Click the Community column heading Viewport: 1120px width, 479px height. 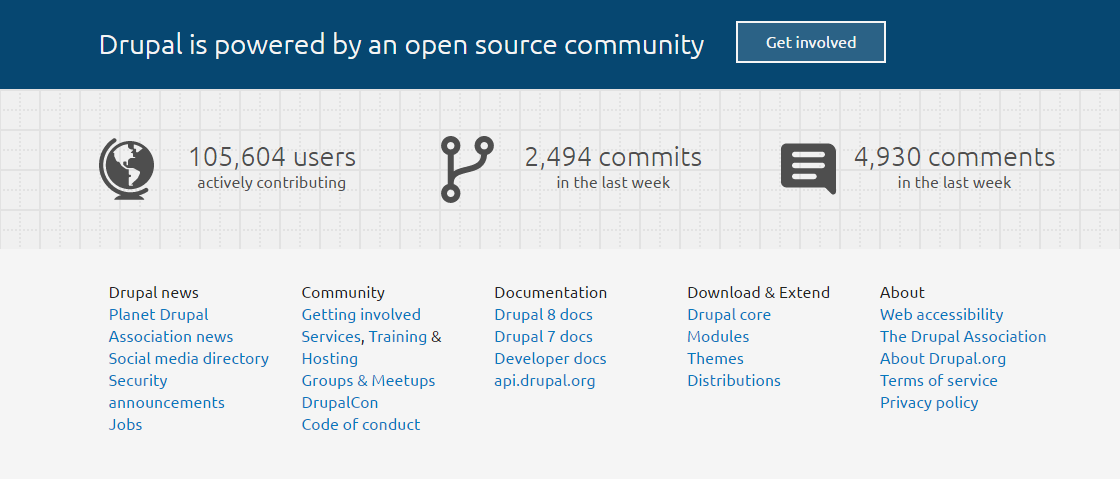coord(343,293)
